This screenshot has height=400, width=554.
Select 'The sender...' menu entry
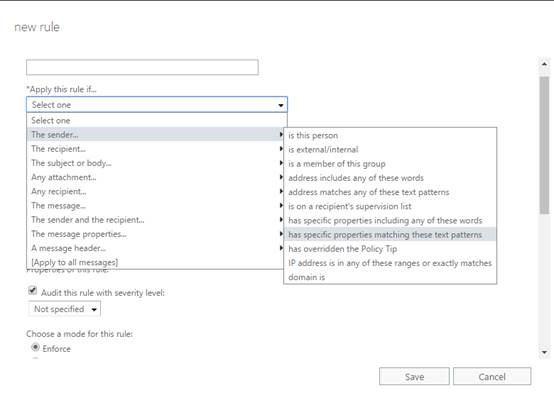point(155,134)
